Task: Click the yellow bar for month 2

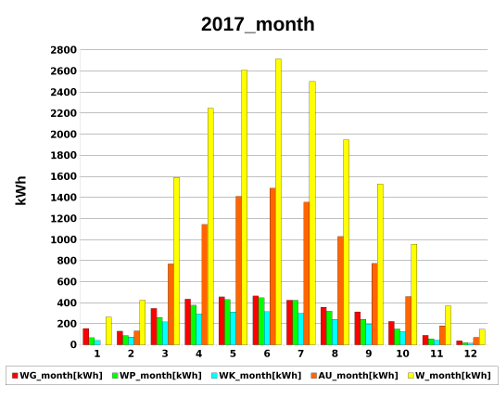Action: click(142, 322)
